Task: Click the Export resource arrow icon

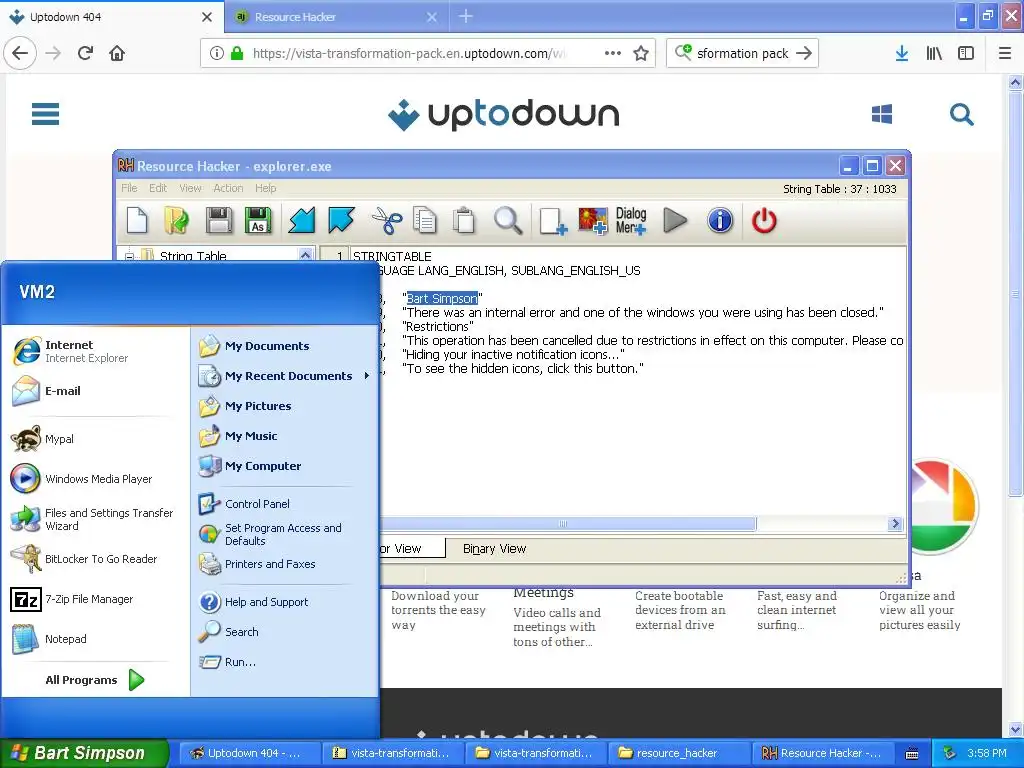Action: click(x=341, y=221)
